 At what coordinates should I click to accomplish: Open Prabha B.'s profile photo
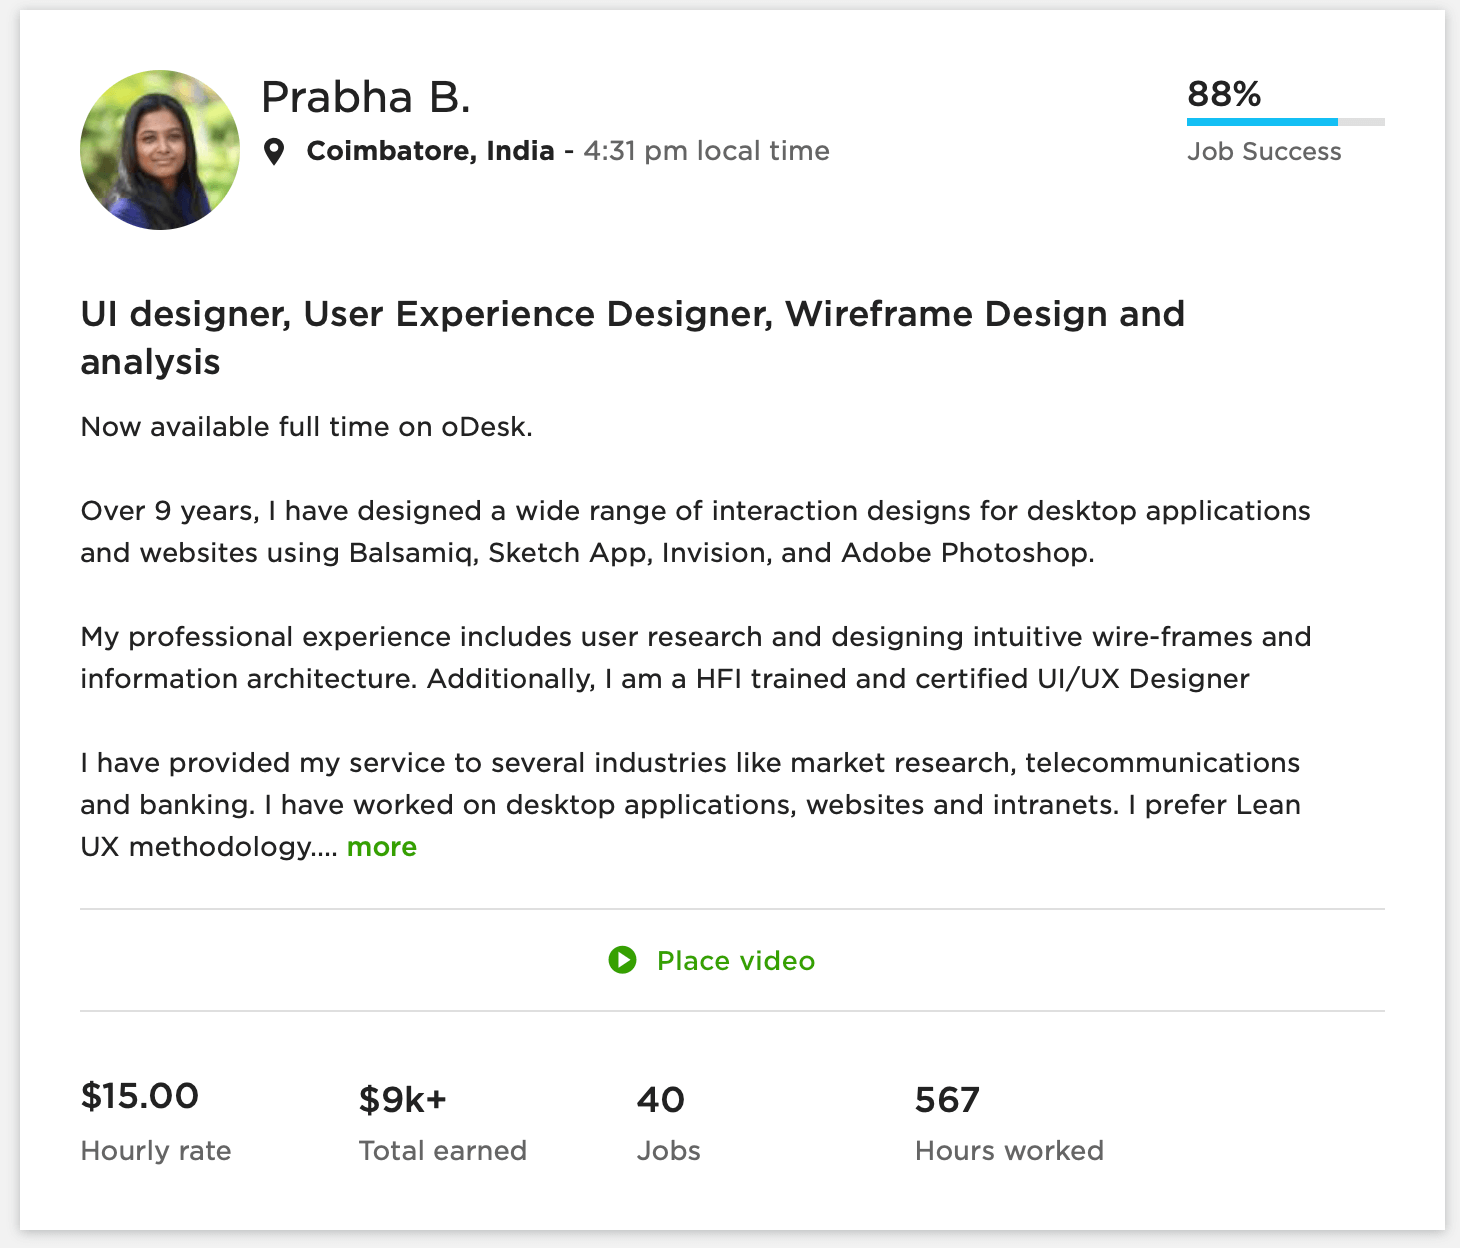160,150
